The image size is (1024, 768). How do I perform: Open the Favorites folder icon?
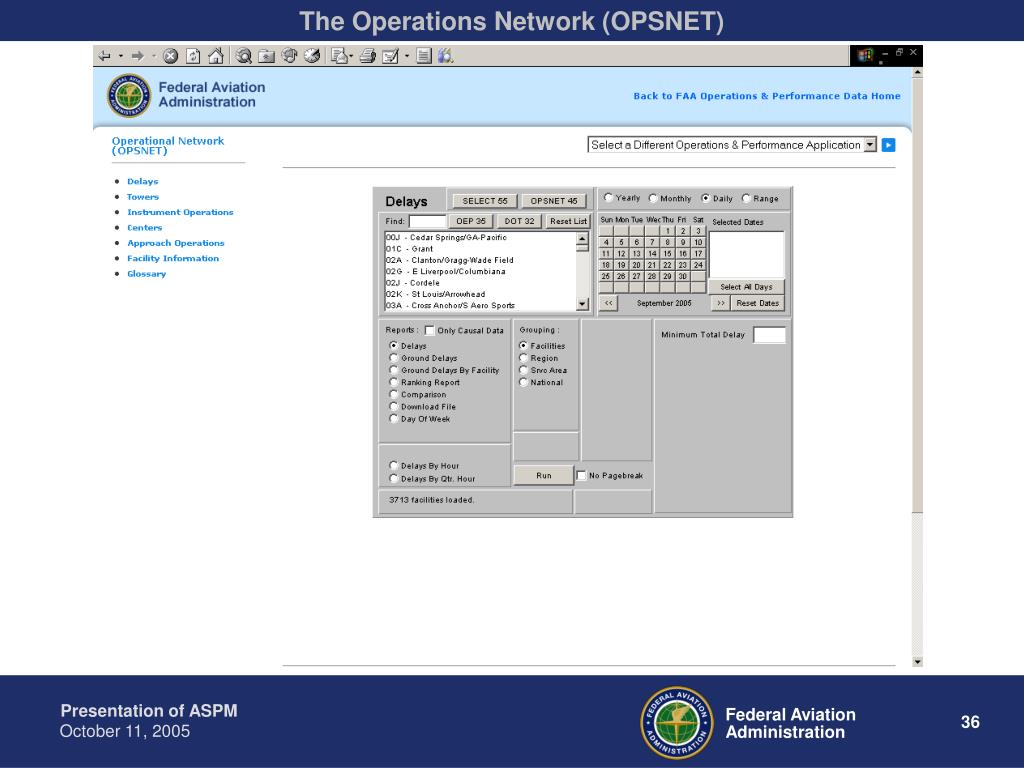pyautogui.click(x=266, y=56)
